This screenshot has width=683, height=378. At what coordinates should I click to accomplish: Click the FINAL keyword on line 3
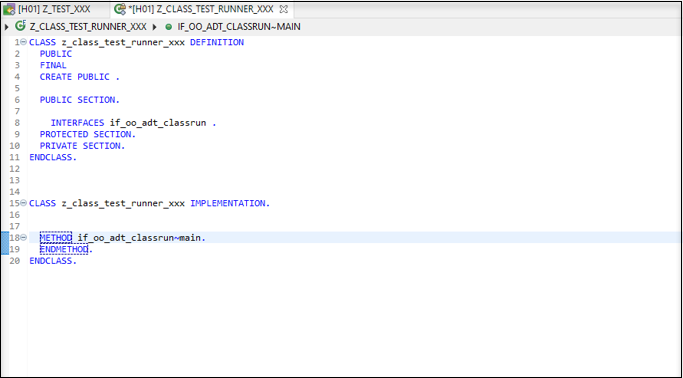[x=53, y=65]
